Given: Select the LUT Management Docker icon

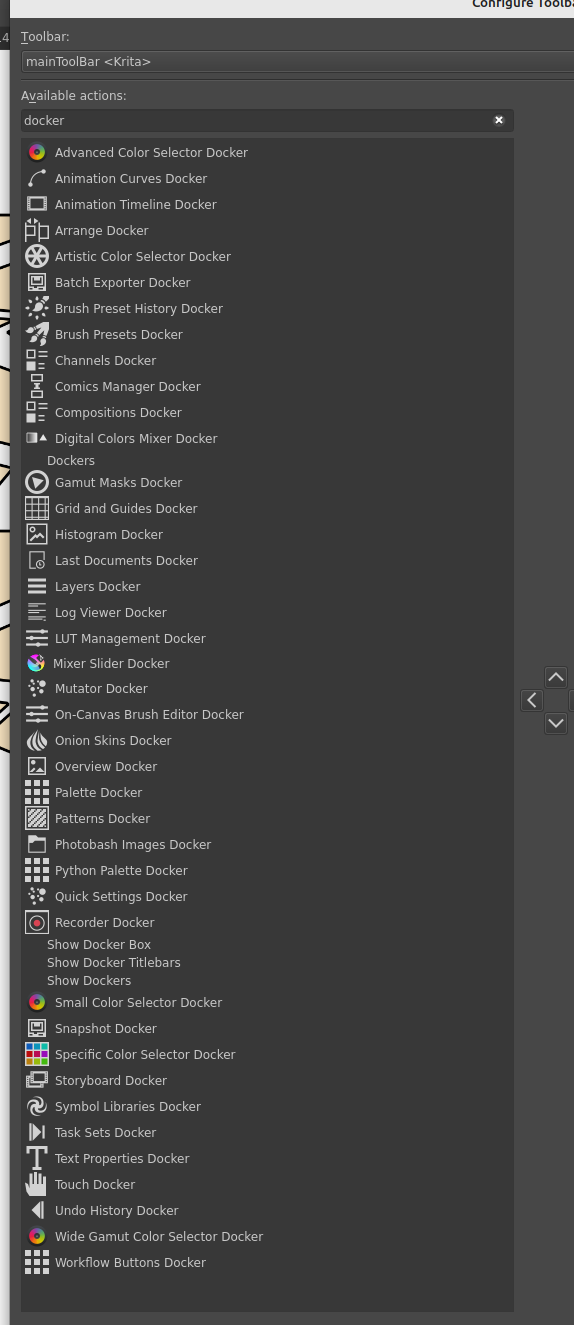Looking at the screenshot, I should tap(37, 639).
